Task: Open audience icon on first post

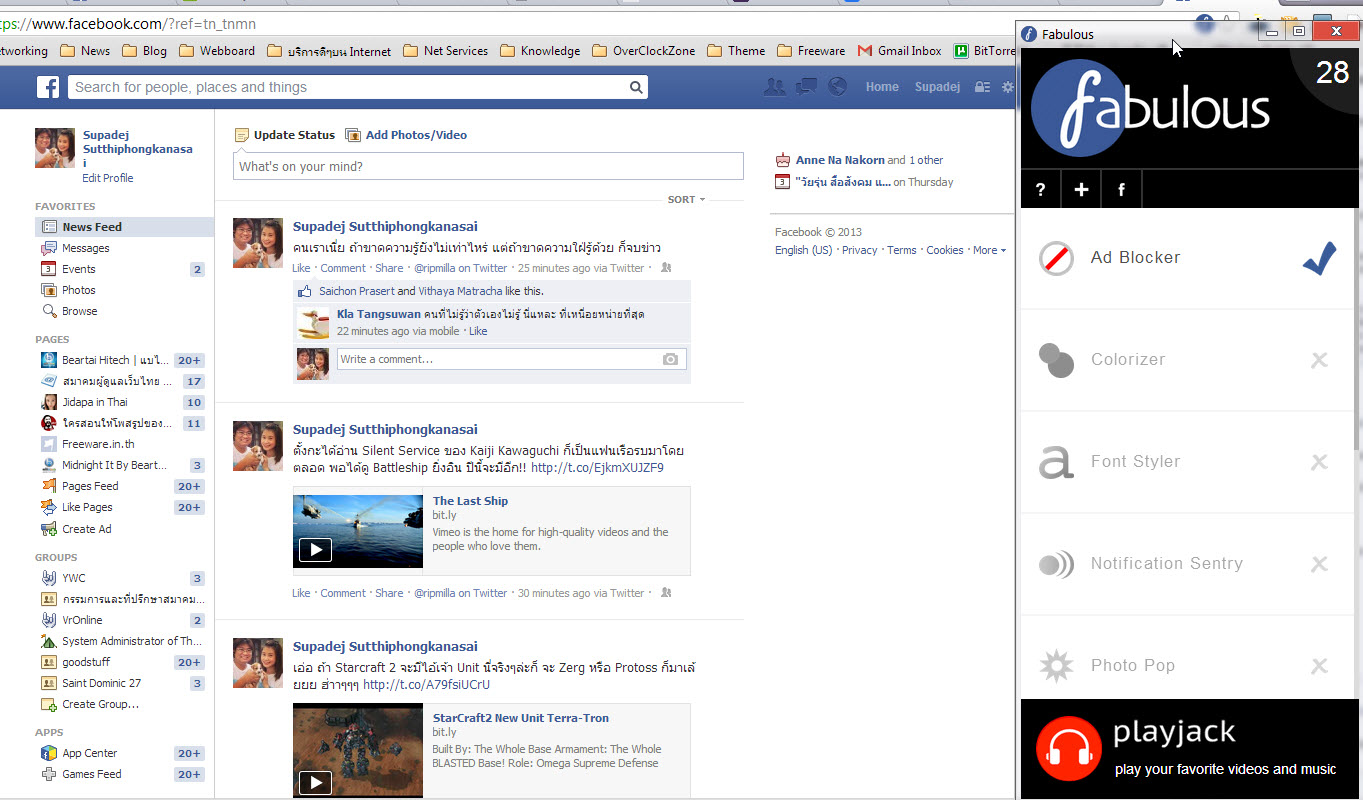Action: click(666, 268)
